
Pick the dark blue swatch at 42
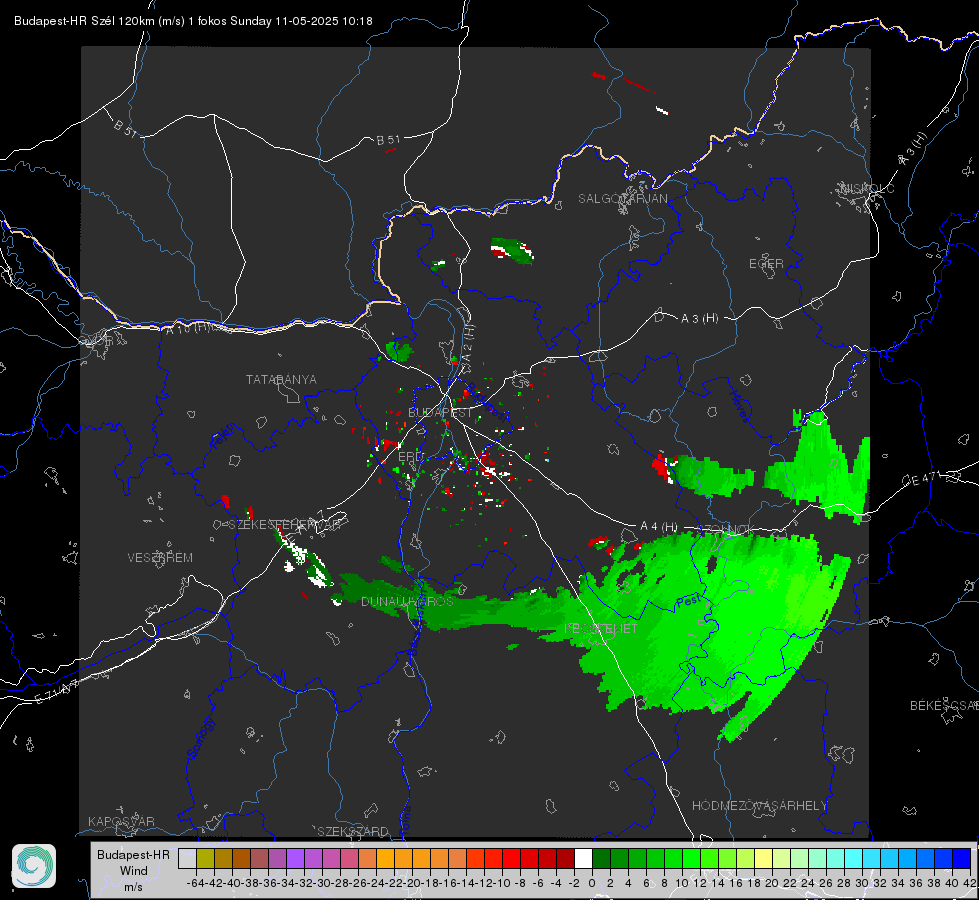click(x=962, y=858)
